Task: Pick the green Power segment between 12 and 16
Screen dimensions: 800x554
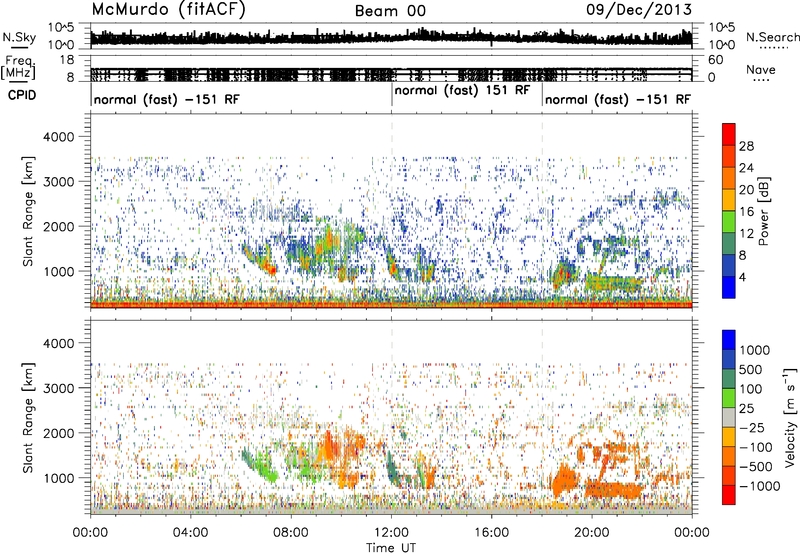Action: pos(729,222)
